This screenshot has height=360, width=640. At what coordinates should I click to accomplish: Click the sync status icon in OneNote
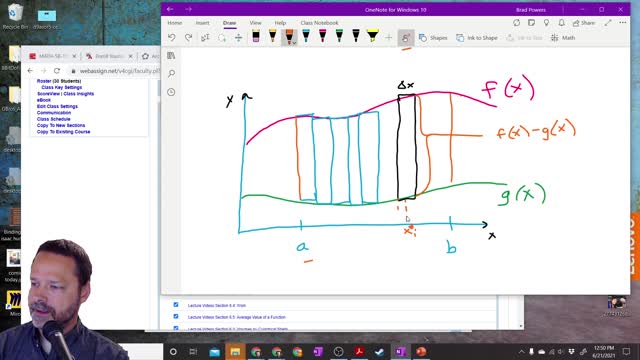[x=516, y=23]
